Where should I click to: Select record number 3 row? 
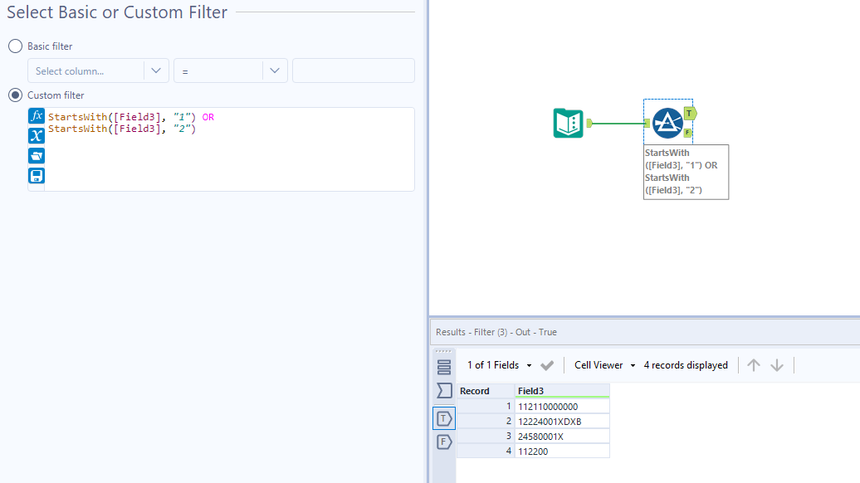tap(485, 436)
